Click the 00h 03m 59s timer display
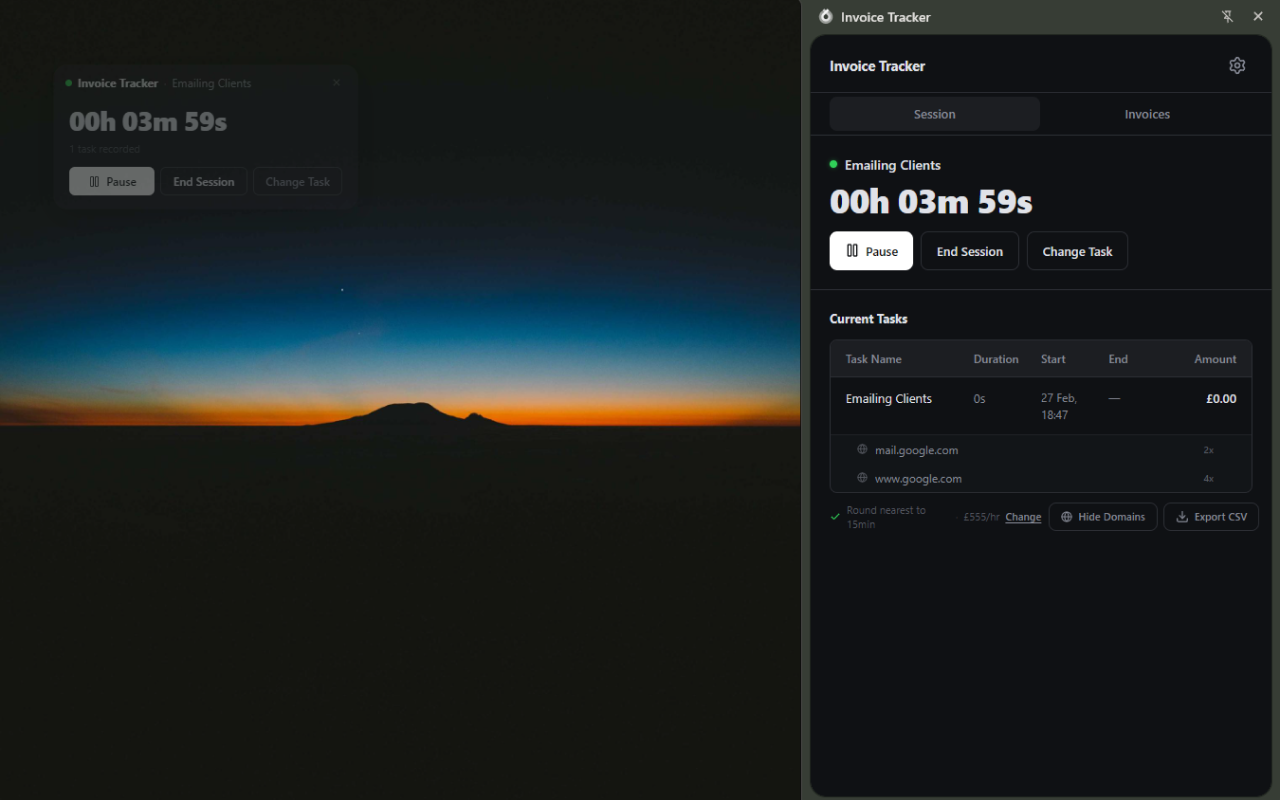The height and width of the screenshot is (800, 1280). point(930,201)
